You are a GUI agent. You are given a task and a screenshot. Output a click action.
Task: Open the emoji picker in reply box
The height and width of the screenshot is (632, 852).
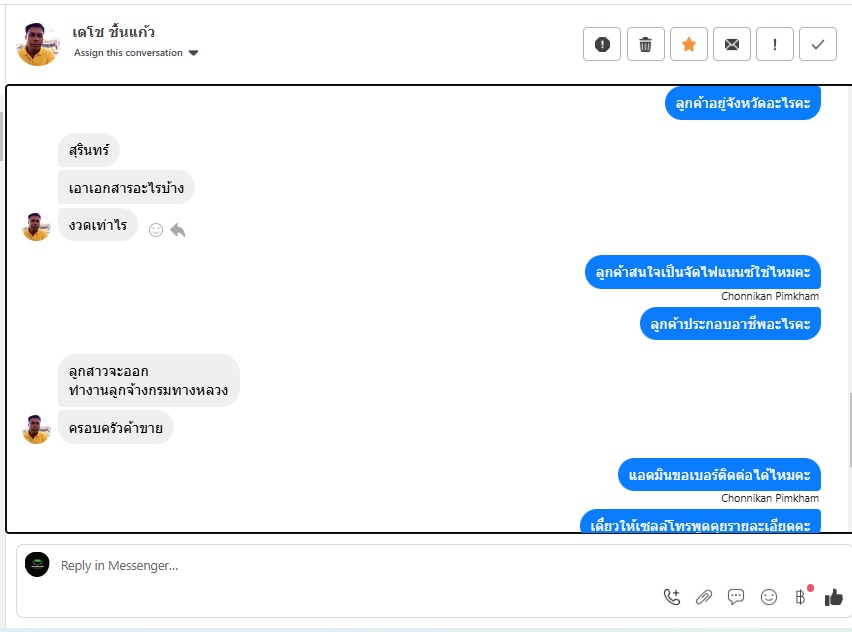pyautogui.click(x=768, y=597)
